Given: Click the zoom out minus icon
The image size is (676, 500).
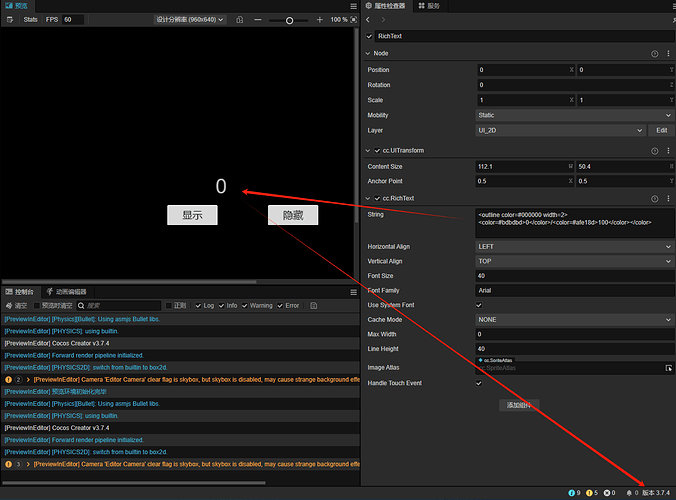Looking at the screenshot, I should coord(258,20).
